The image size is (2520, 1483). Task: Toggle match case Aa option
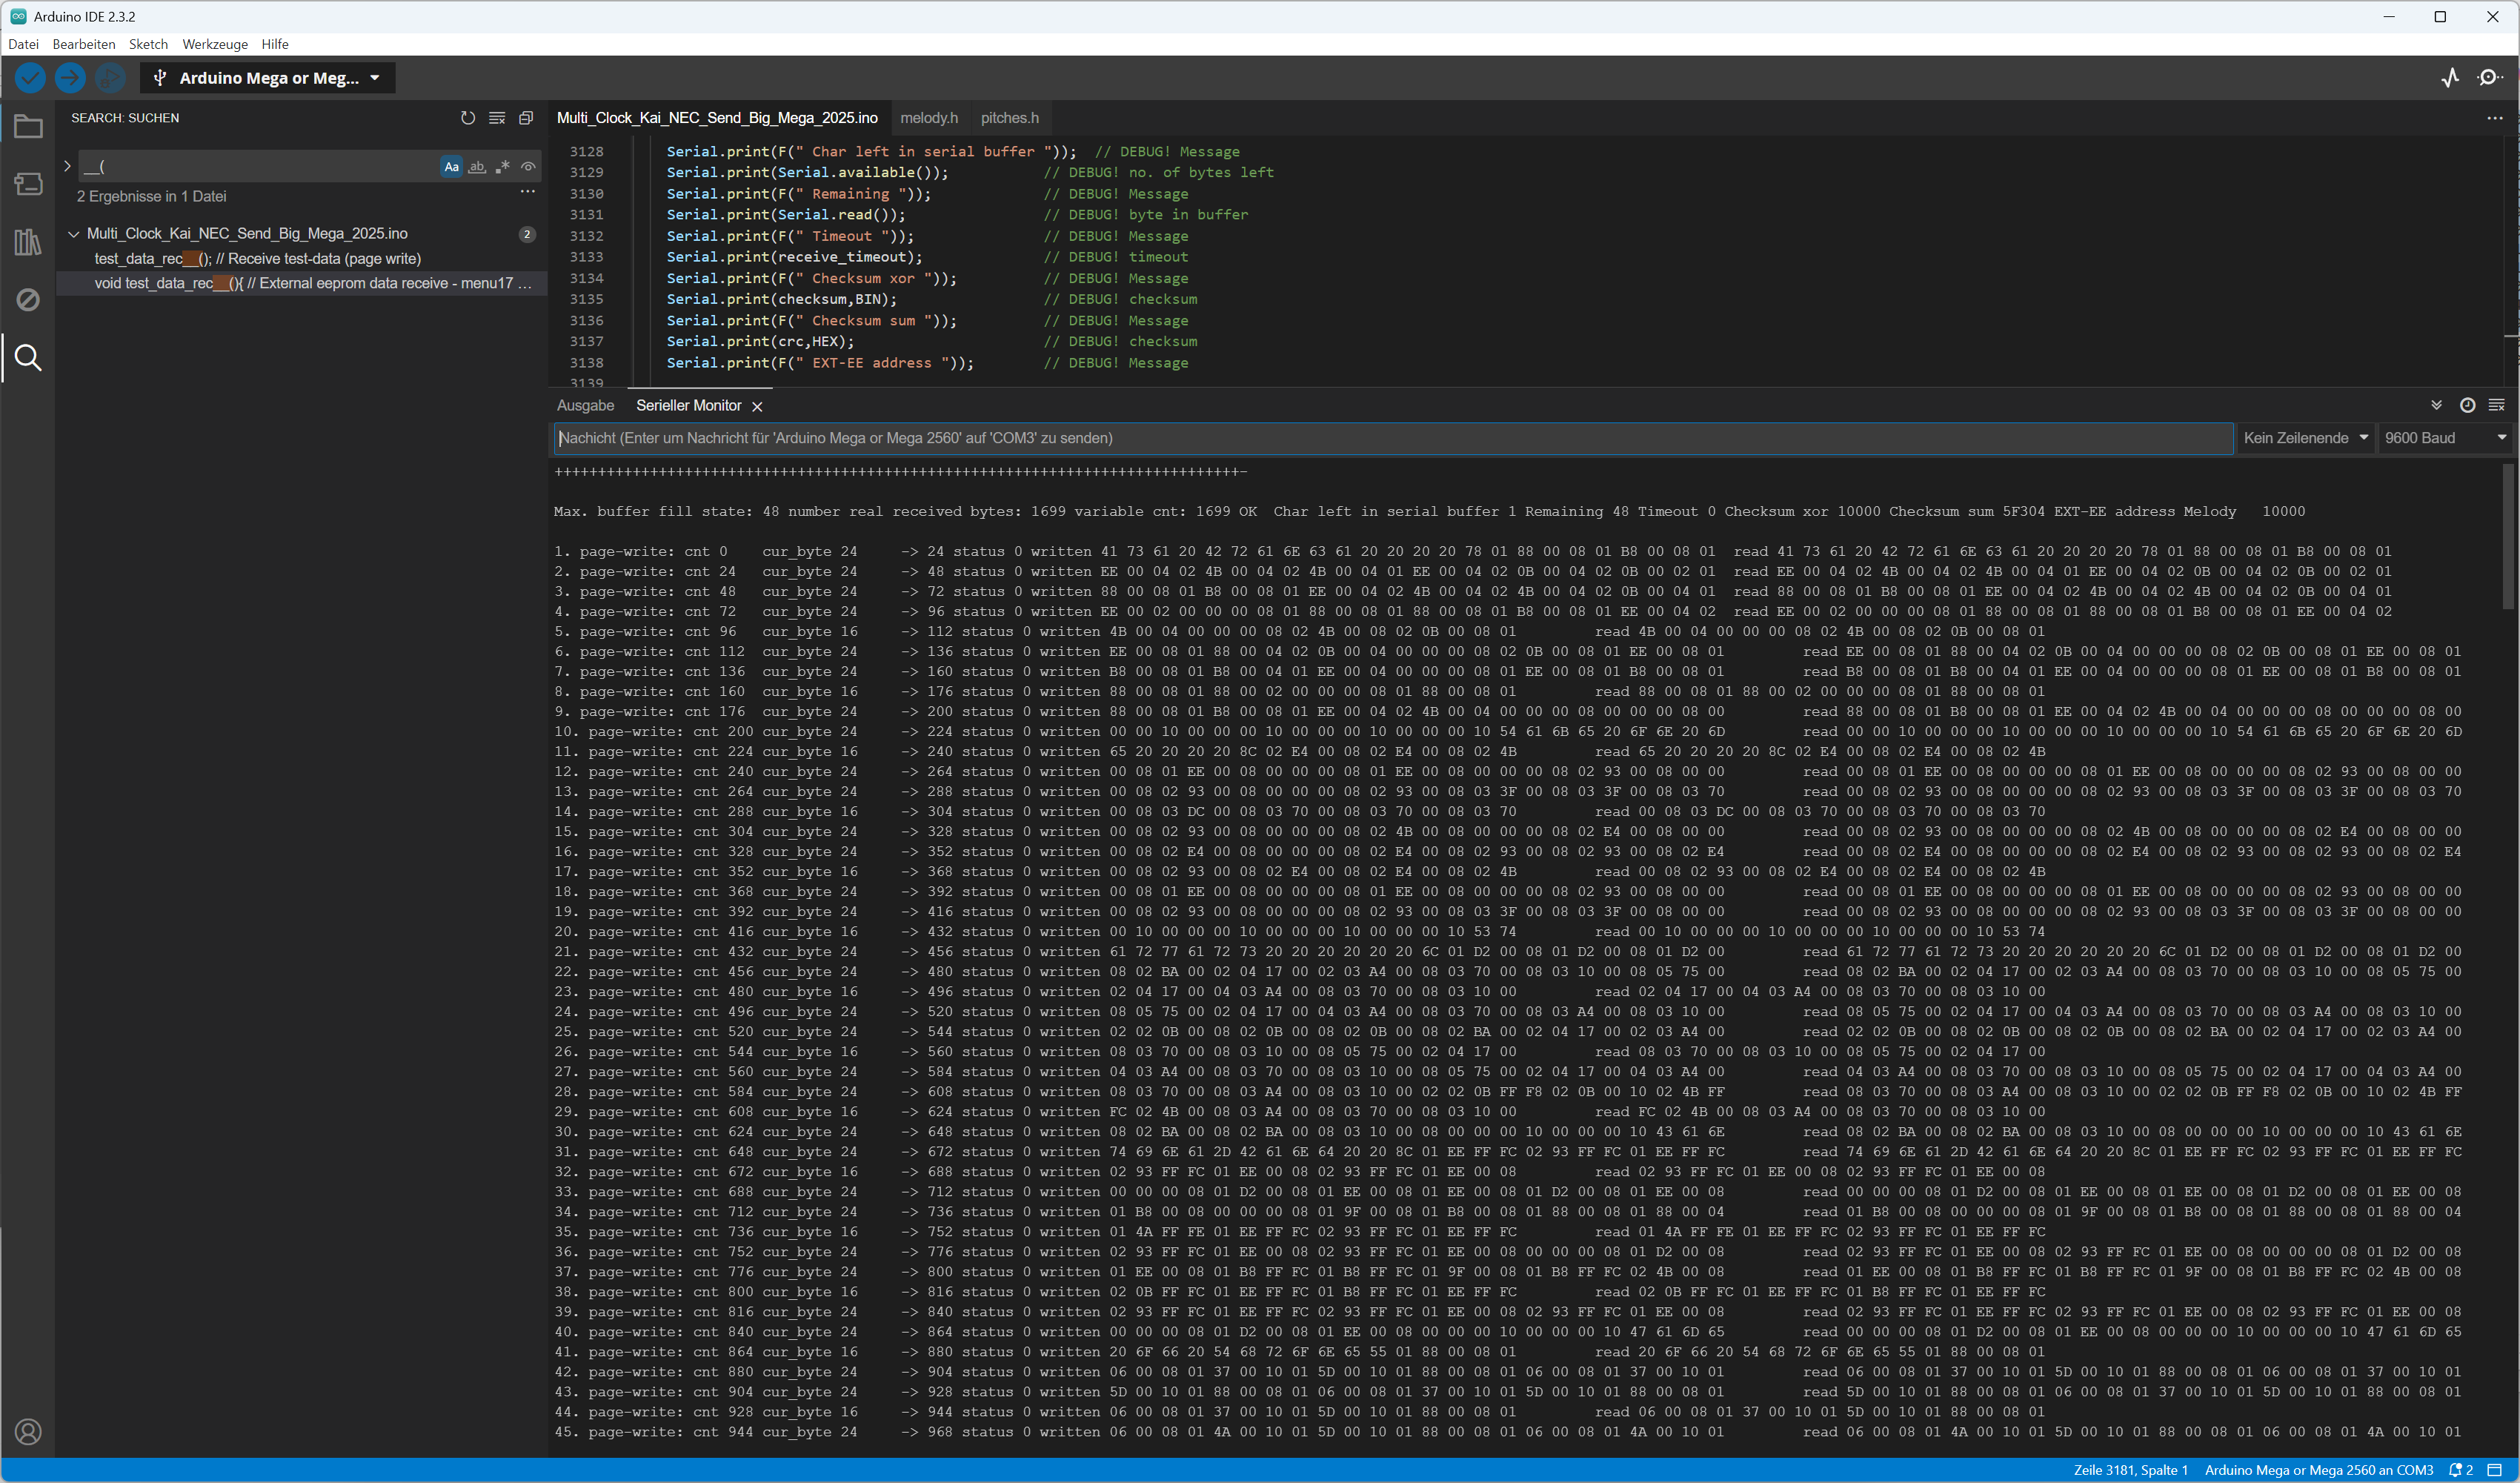(x=452, y=167)
